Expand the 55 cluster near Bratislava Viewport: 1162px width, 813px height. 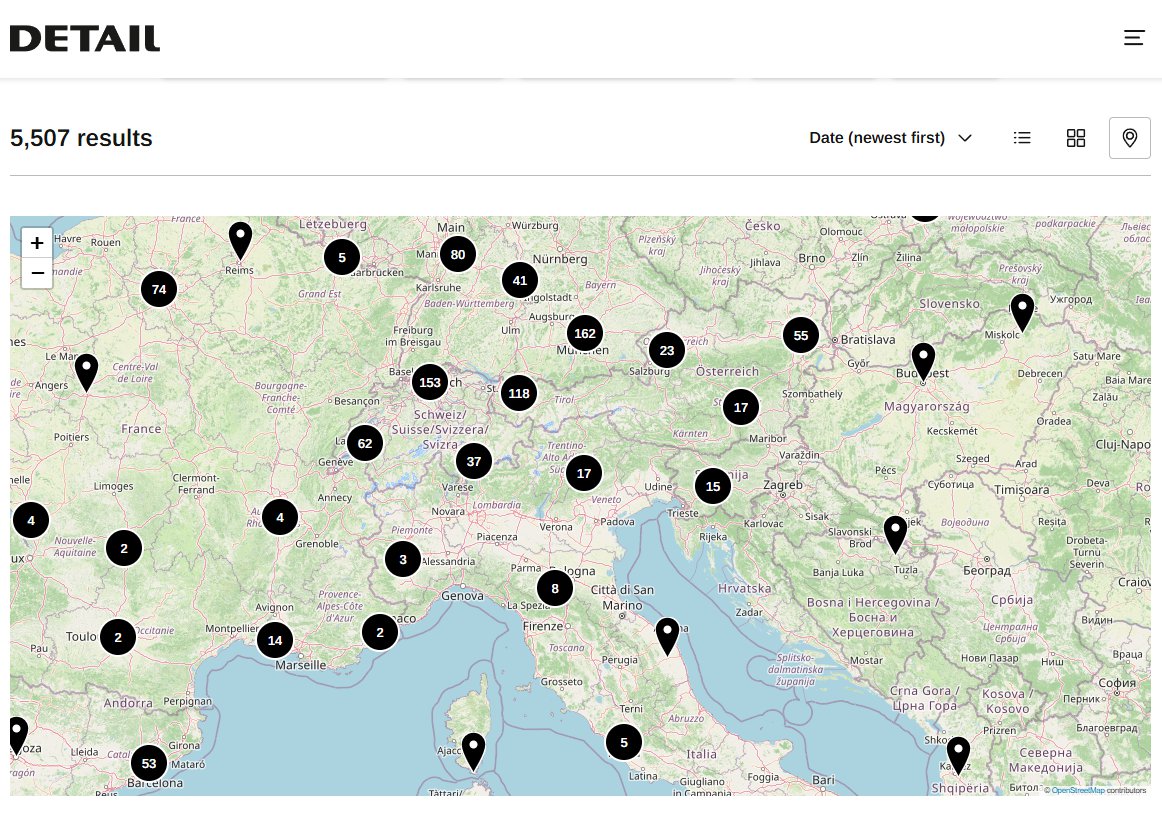[801, 335]
